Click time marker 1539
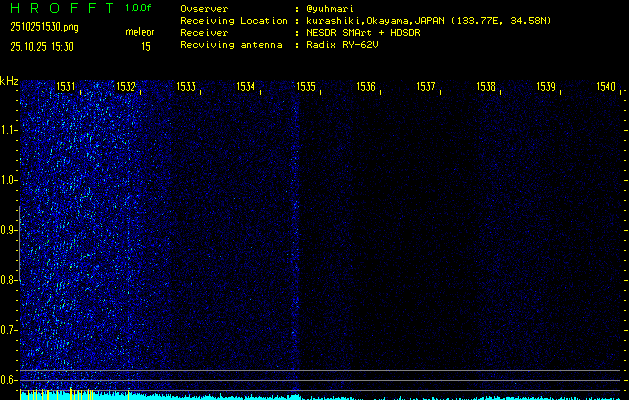Screen dimensions: 629x400 [x=546, y=86]
